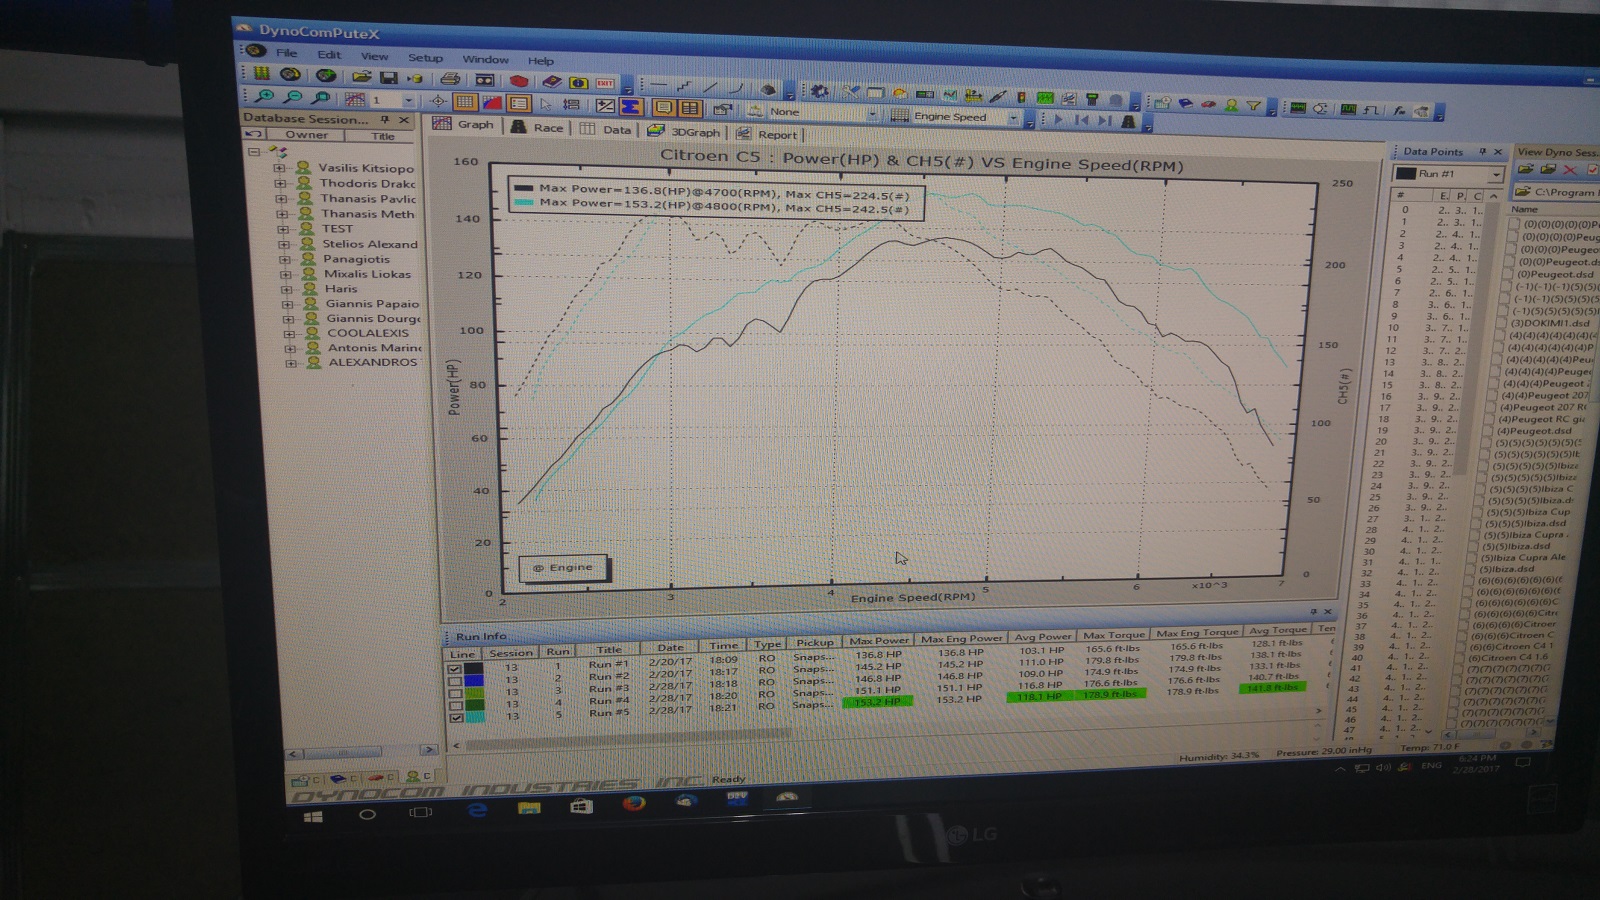Click the filter funnel toolbar icon
The image size is (1600, 900).
point(1253,104)
